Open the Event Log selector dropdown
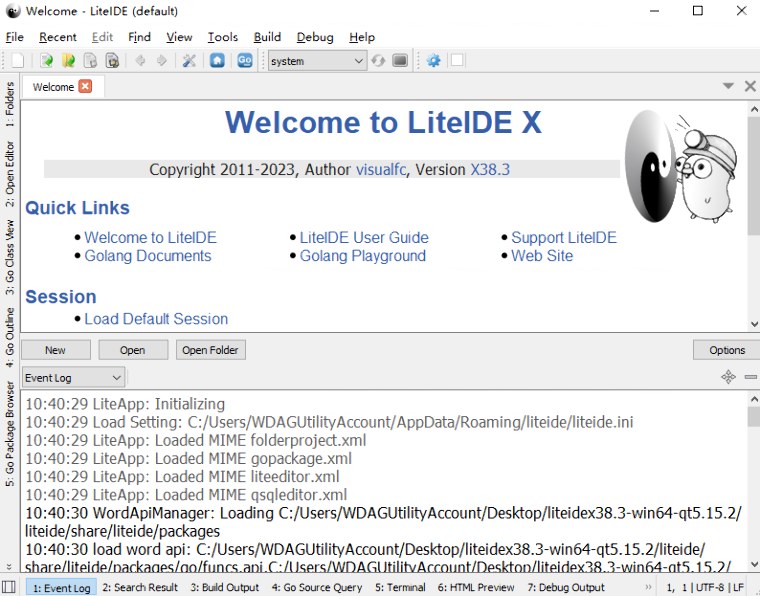The image size is (760, 596). (73, 377)
